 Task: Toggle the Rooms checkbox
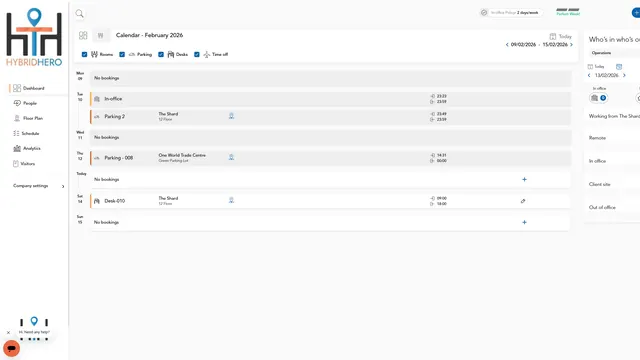pos(84,54)
